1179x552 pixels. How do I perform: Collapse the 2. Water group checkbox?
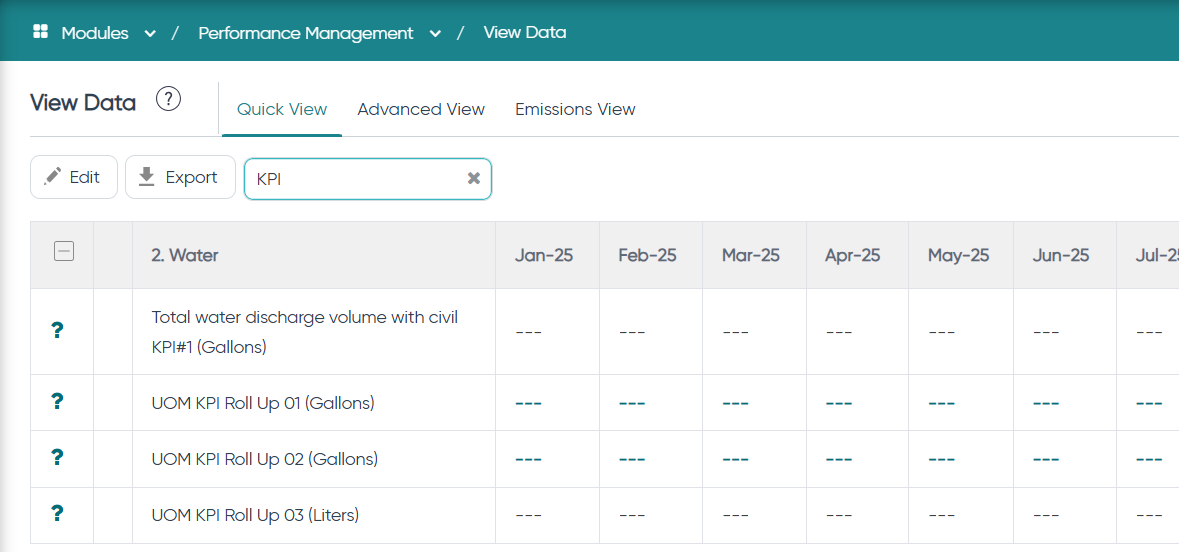(x=64, y=252)
